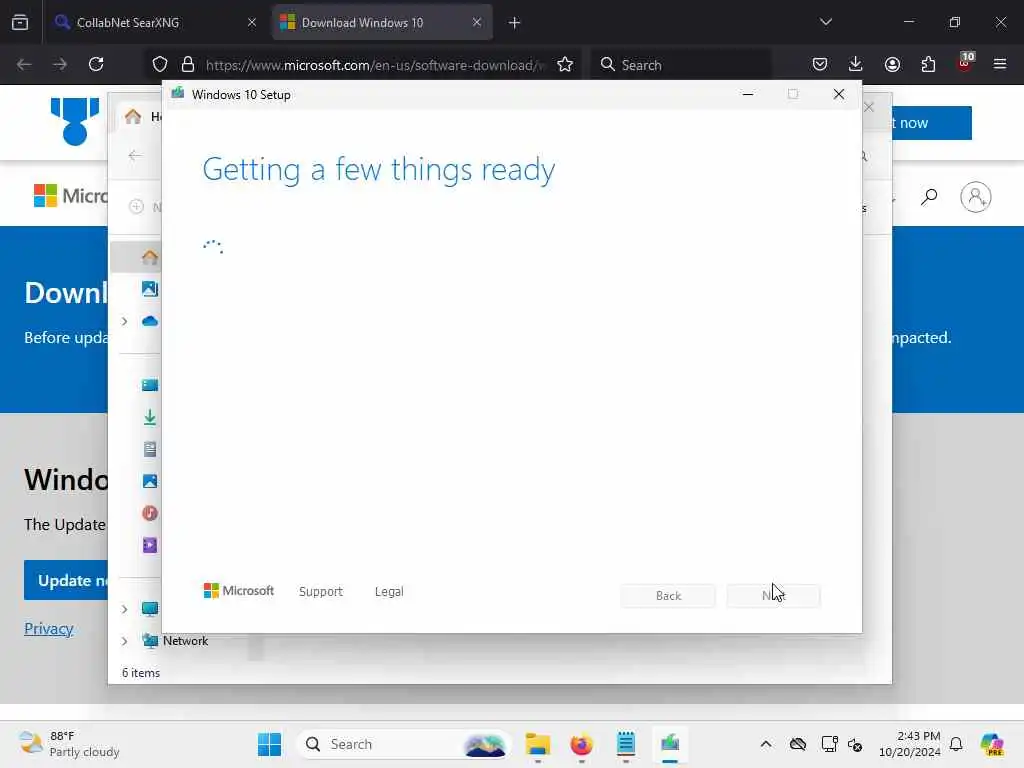This screenshot has width=1024, height=768.
Task: Open the Desktop folder in File Explorer sidebar
Action: [x=150, y=385]
